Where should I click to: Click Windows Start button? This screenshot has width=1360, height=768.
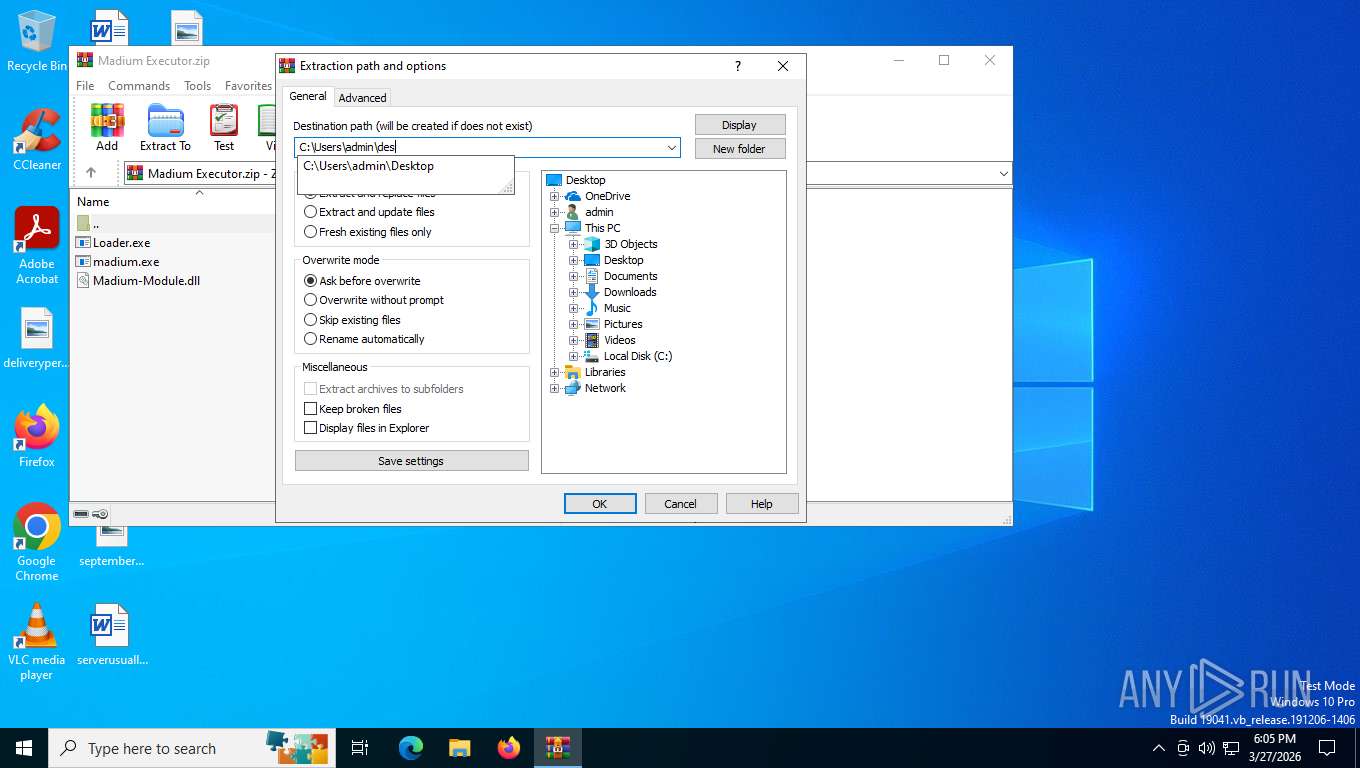point(24,748)
